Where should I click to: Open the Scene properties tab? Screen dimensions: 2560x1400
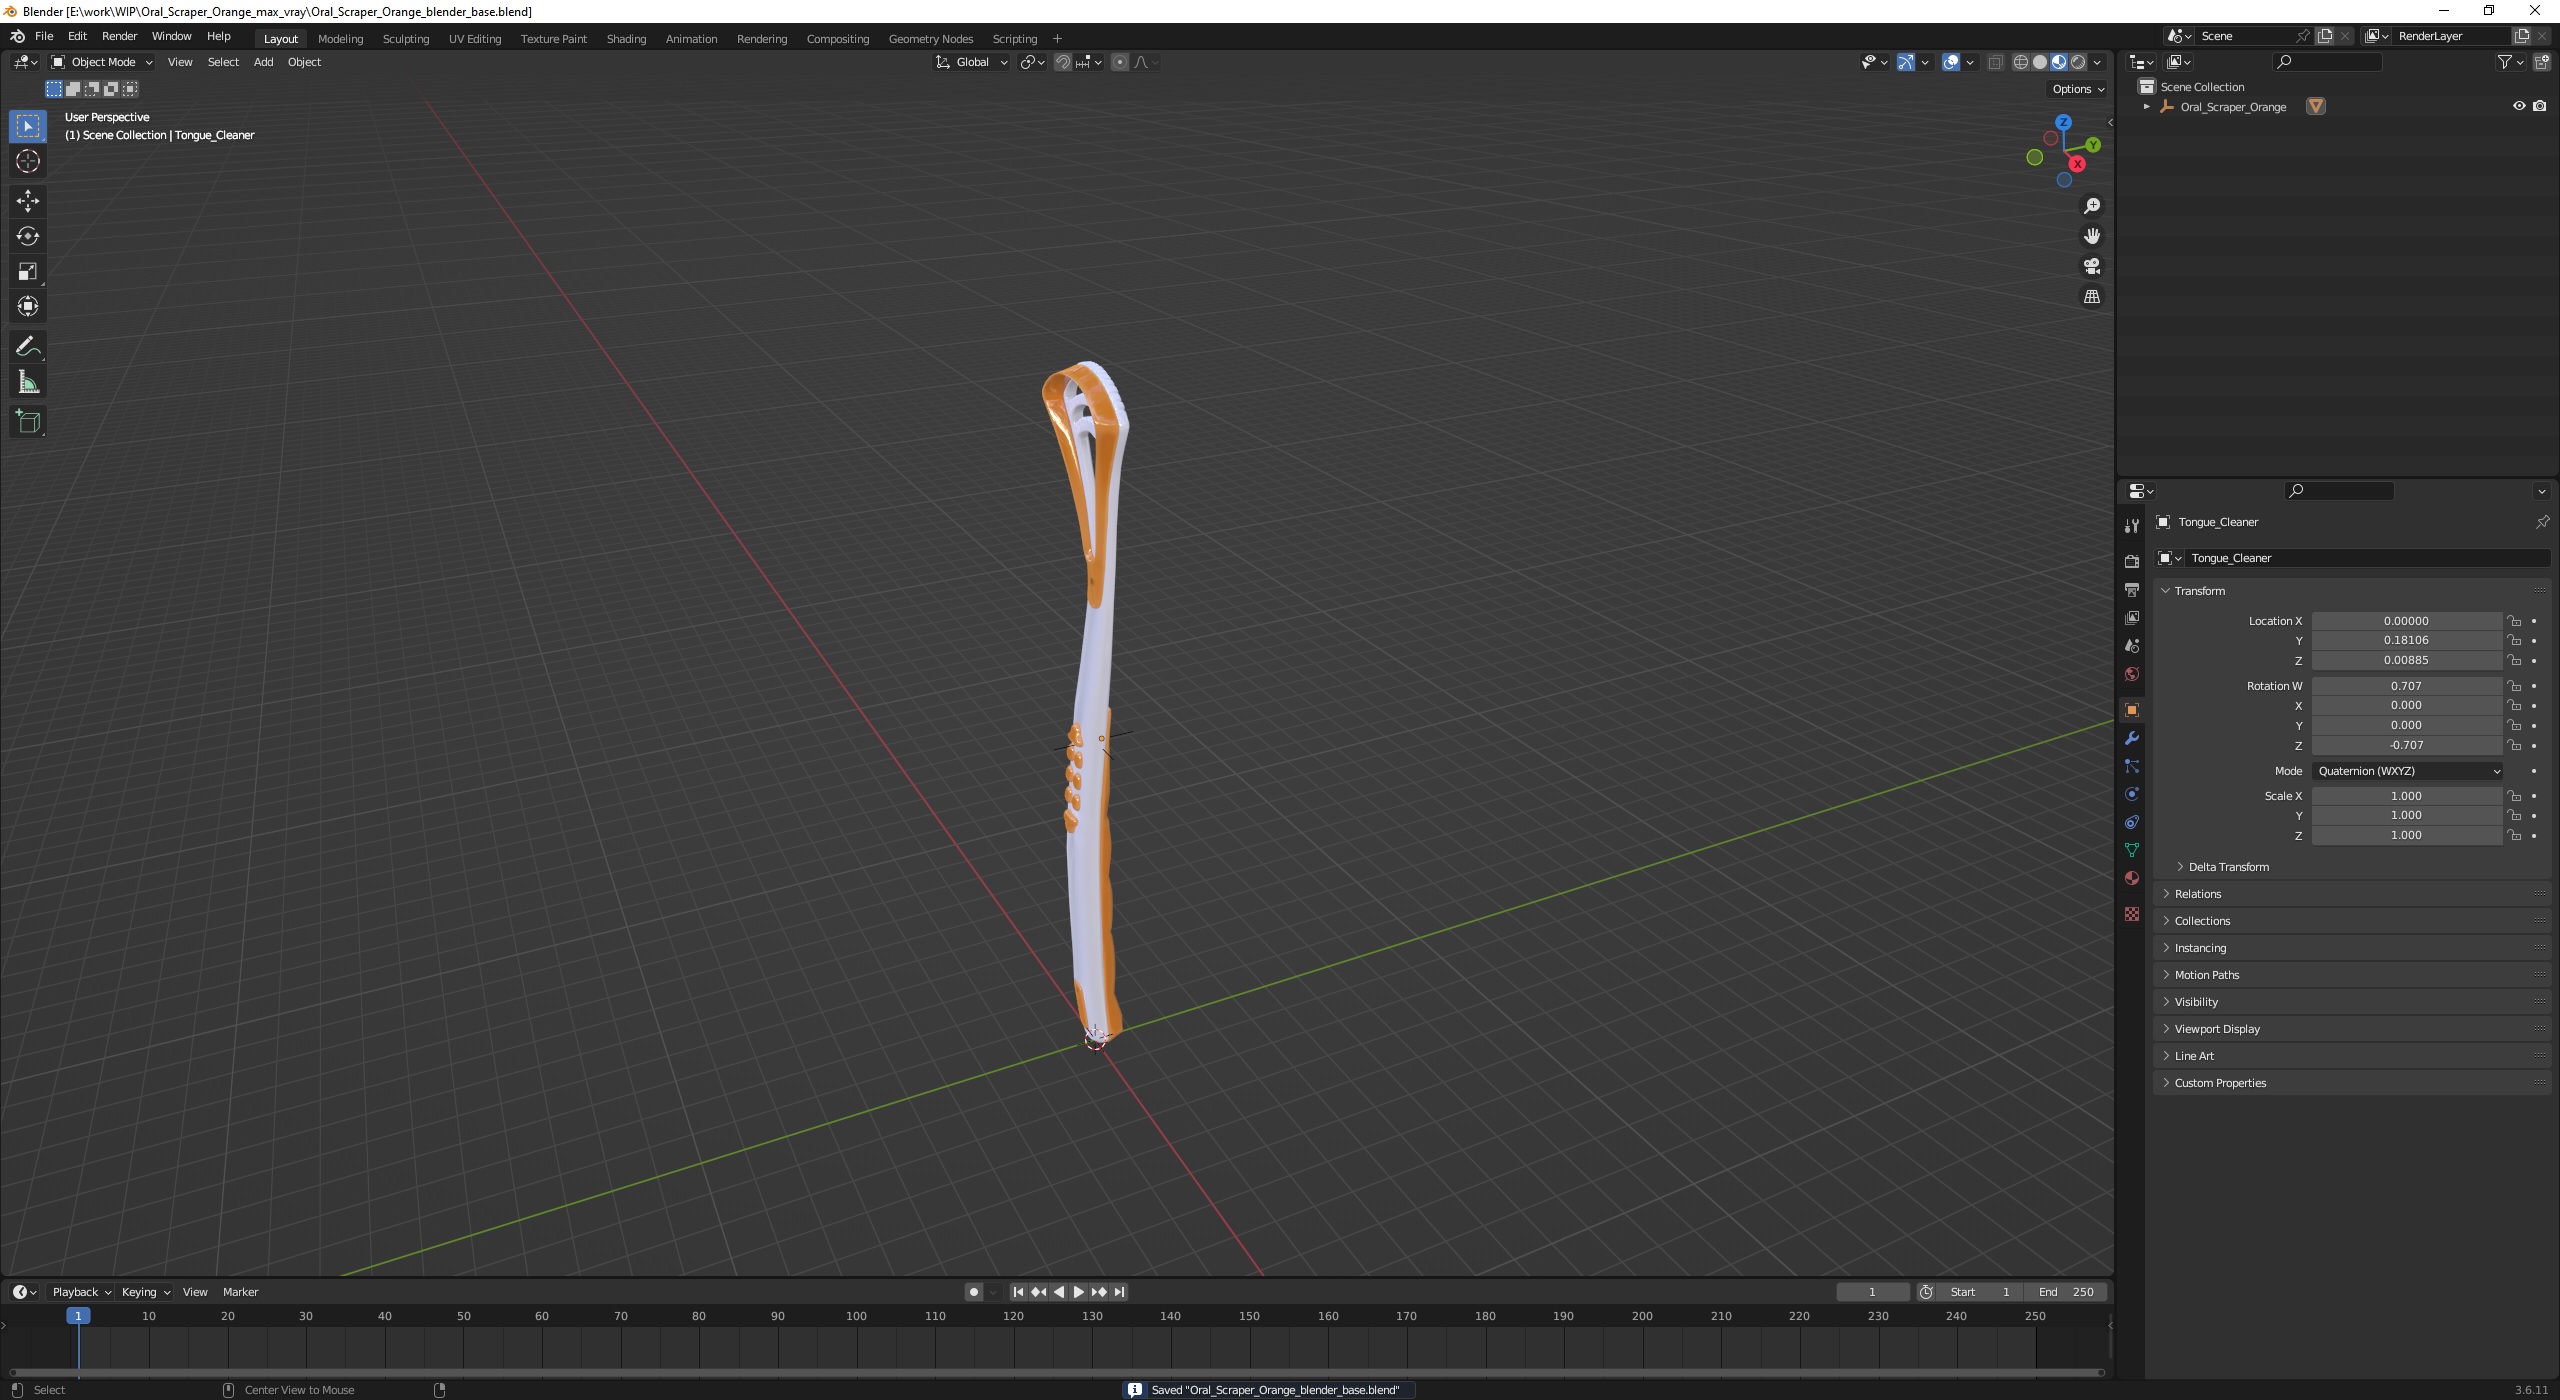click(x=2132, y=646)
